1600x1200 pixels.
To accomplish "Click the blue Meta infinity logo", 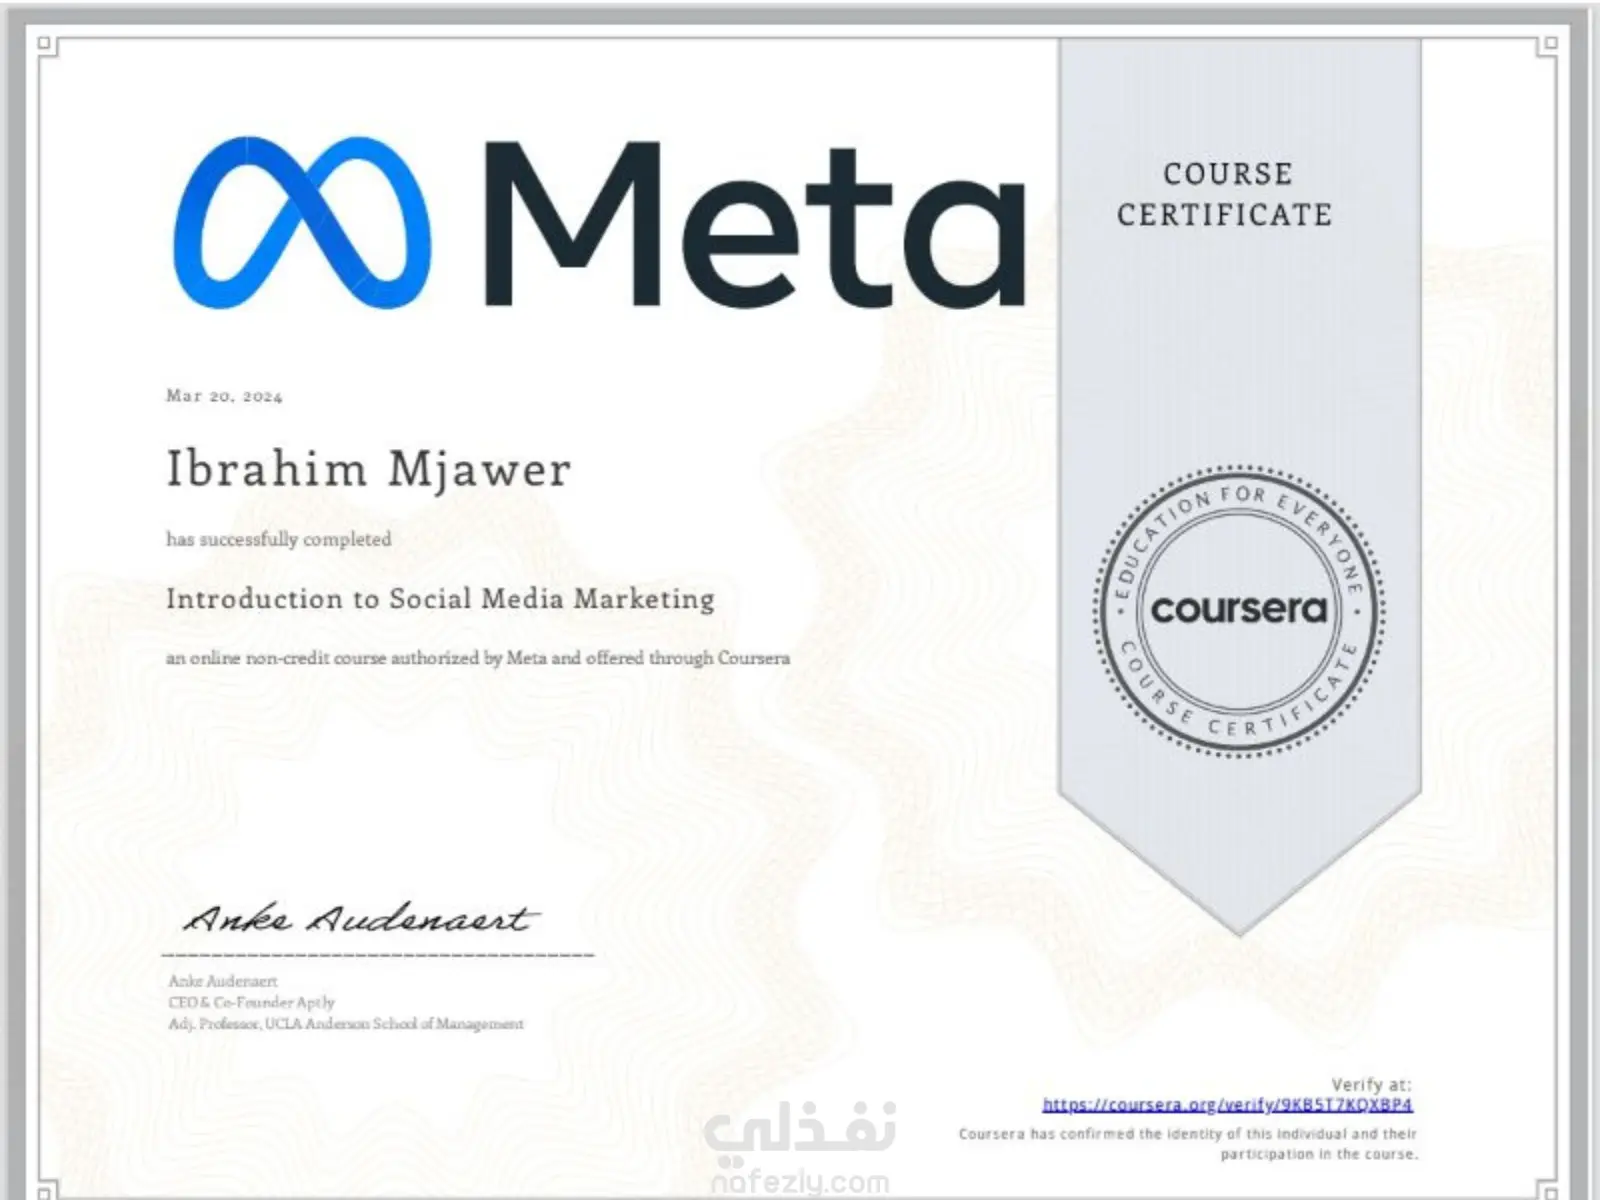I will [x=303, y=222].
